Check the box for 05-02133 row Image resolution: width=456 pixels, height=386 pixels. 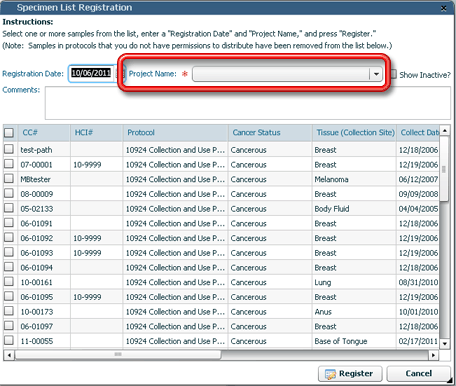[x=9, y=208]
